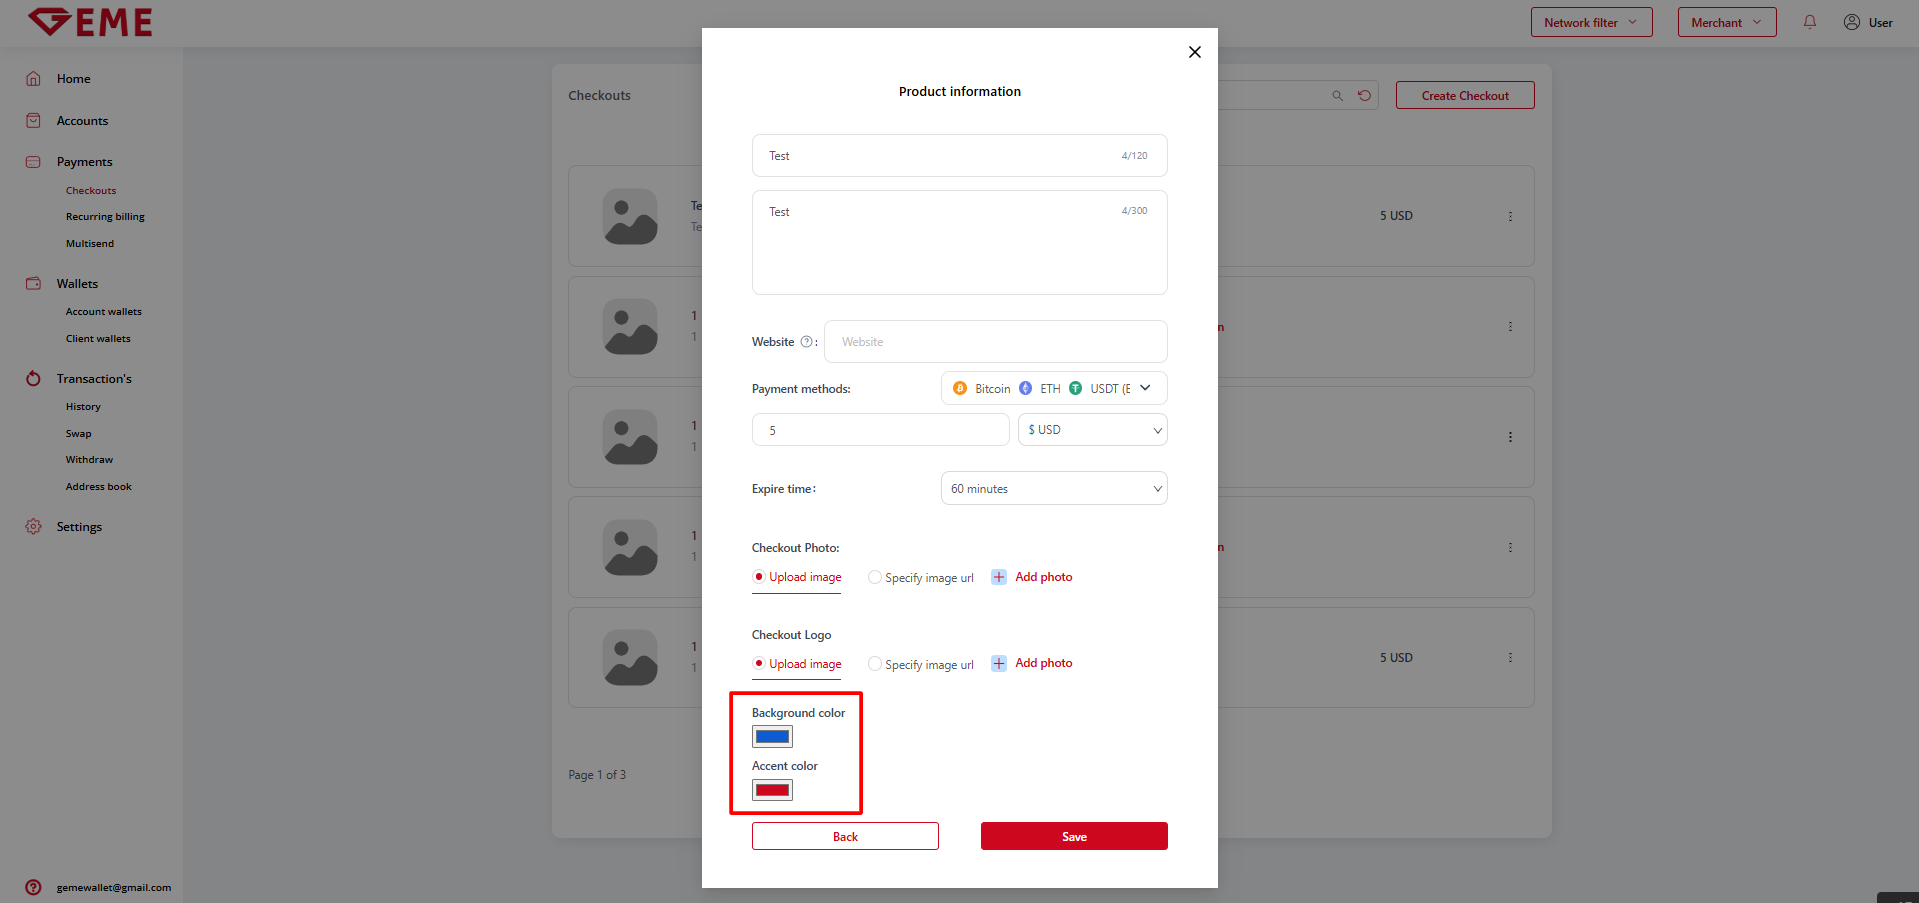Go to Account wallets in sidebar
Screen dimensions: 1919x903
(103, 312)
